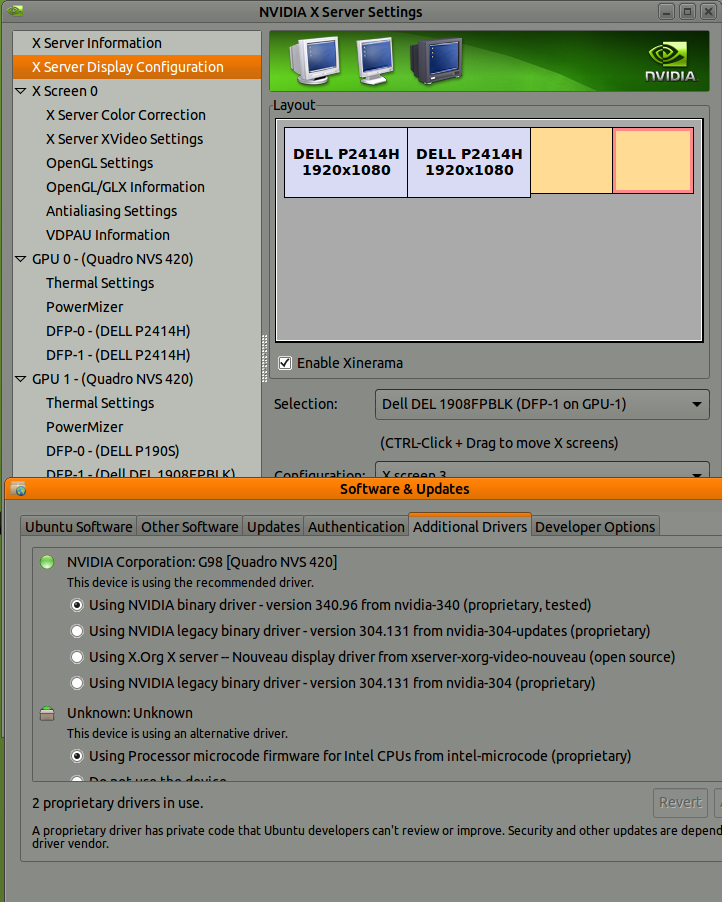722x902 pixels.
Task: Click the NVIDIA logo in the banner
Action: pos(670,62)
